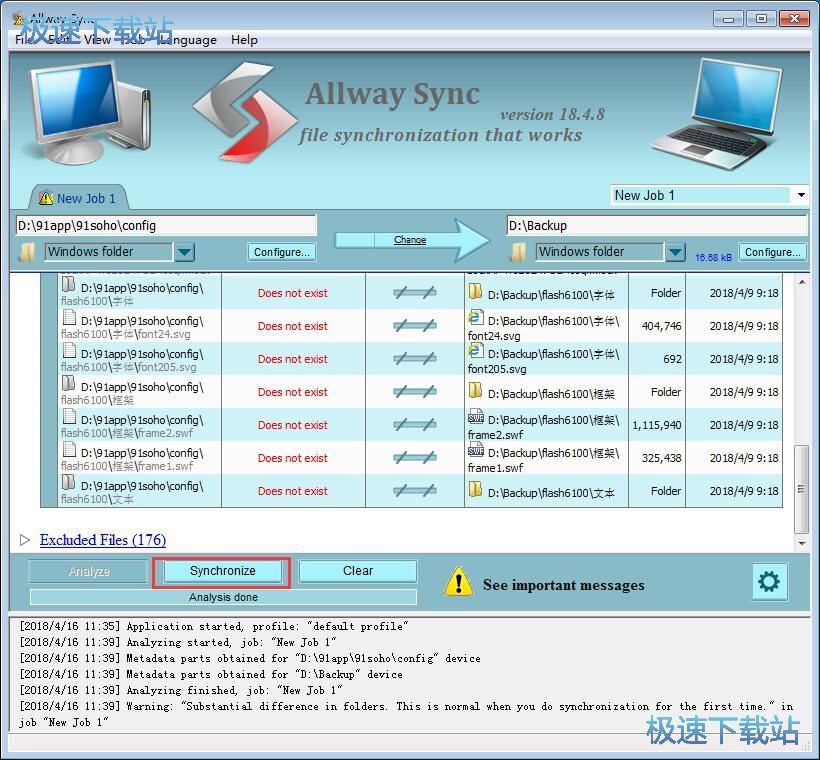Open the New Job 1 job selector dropdown

[x=801, y=195]
